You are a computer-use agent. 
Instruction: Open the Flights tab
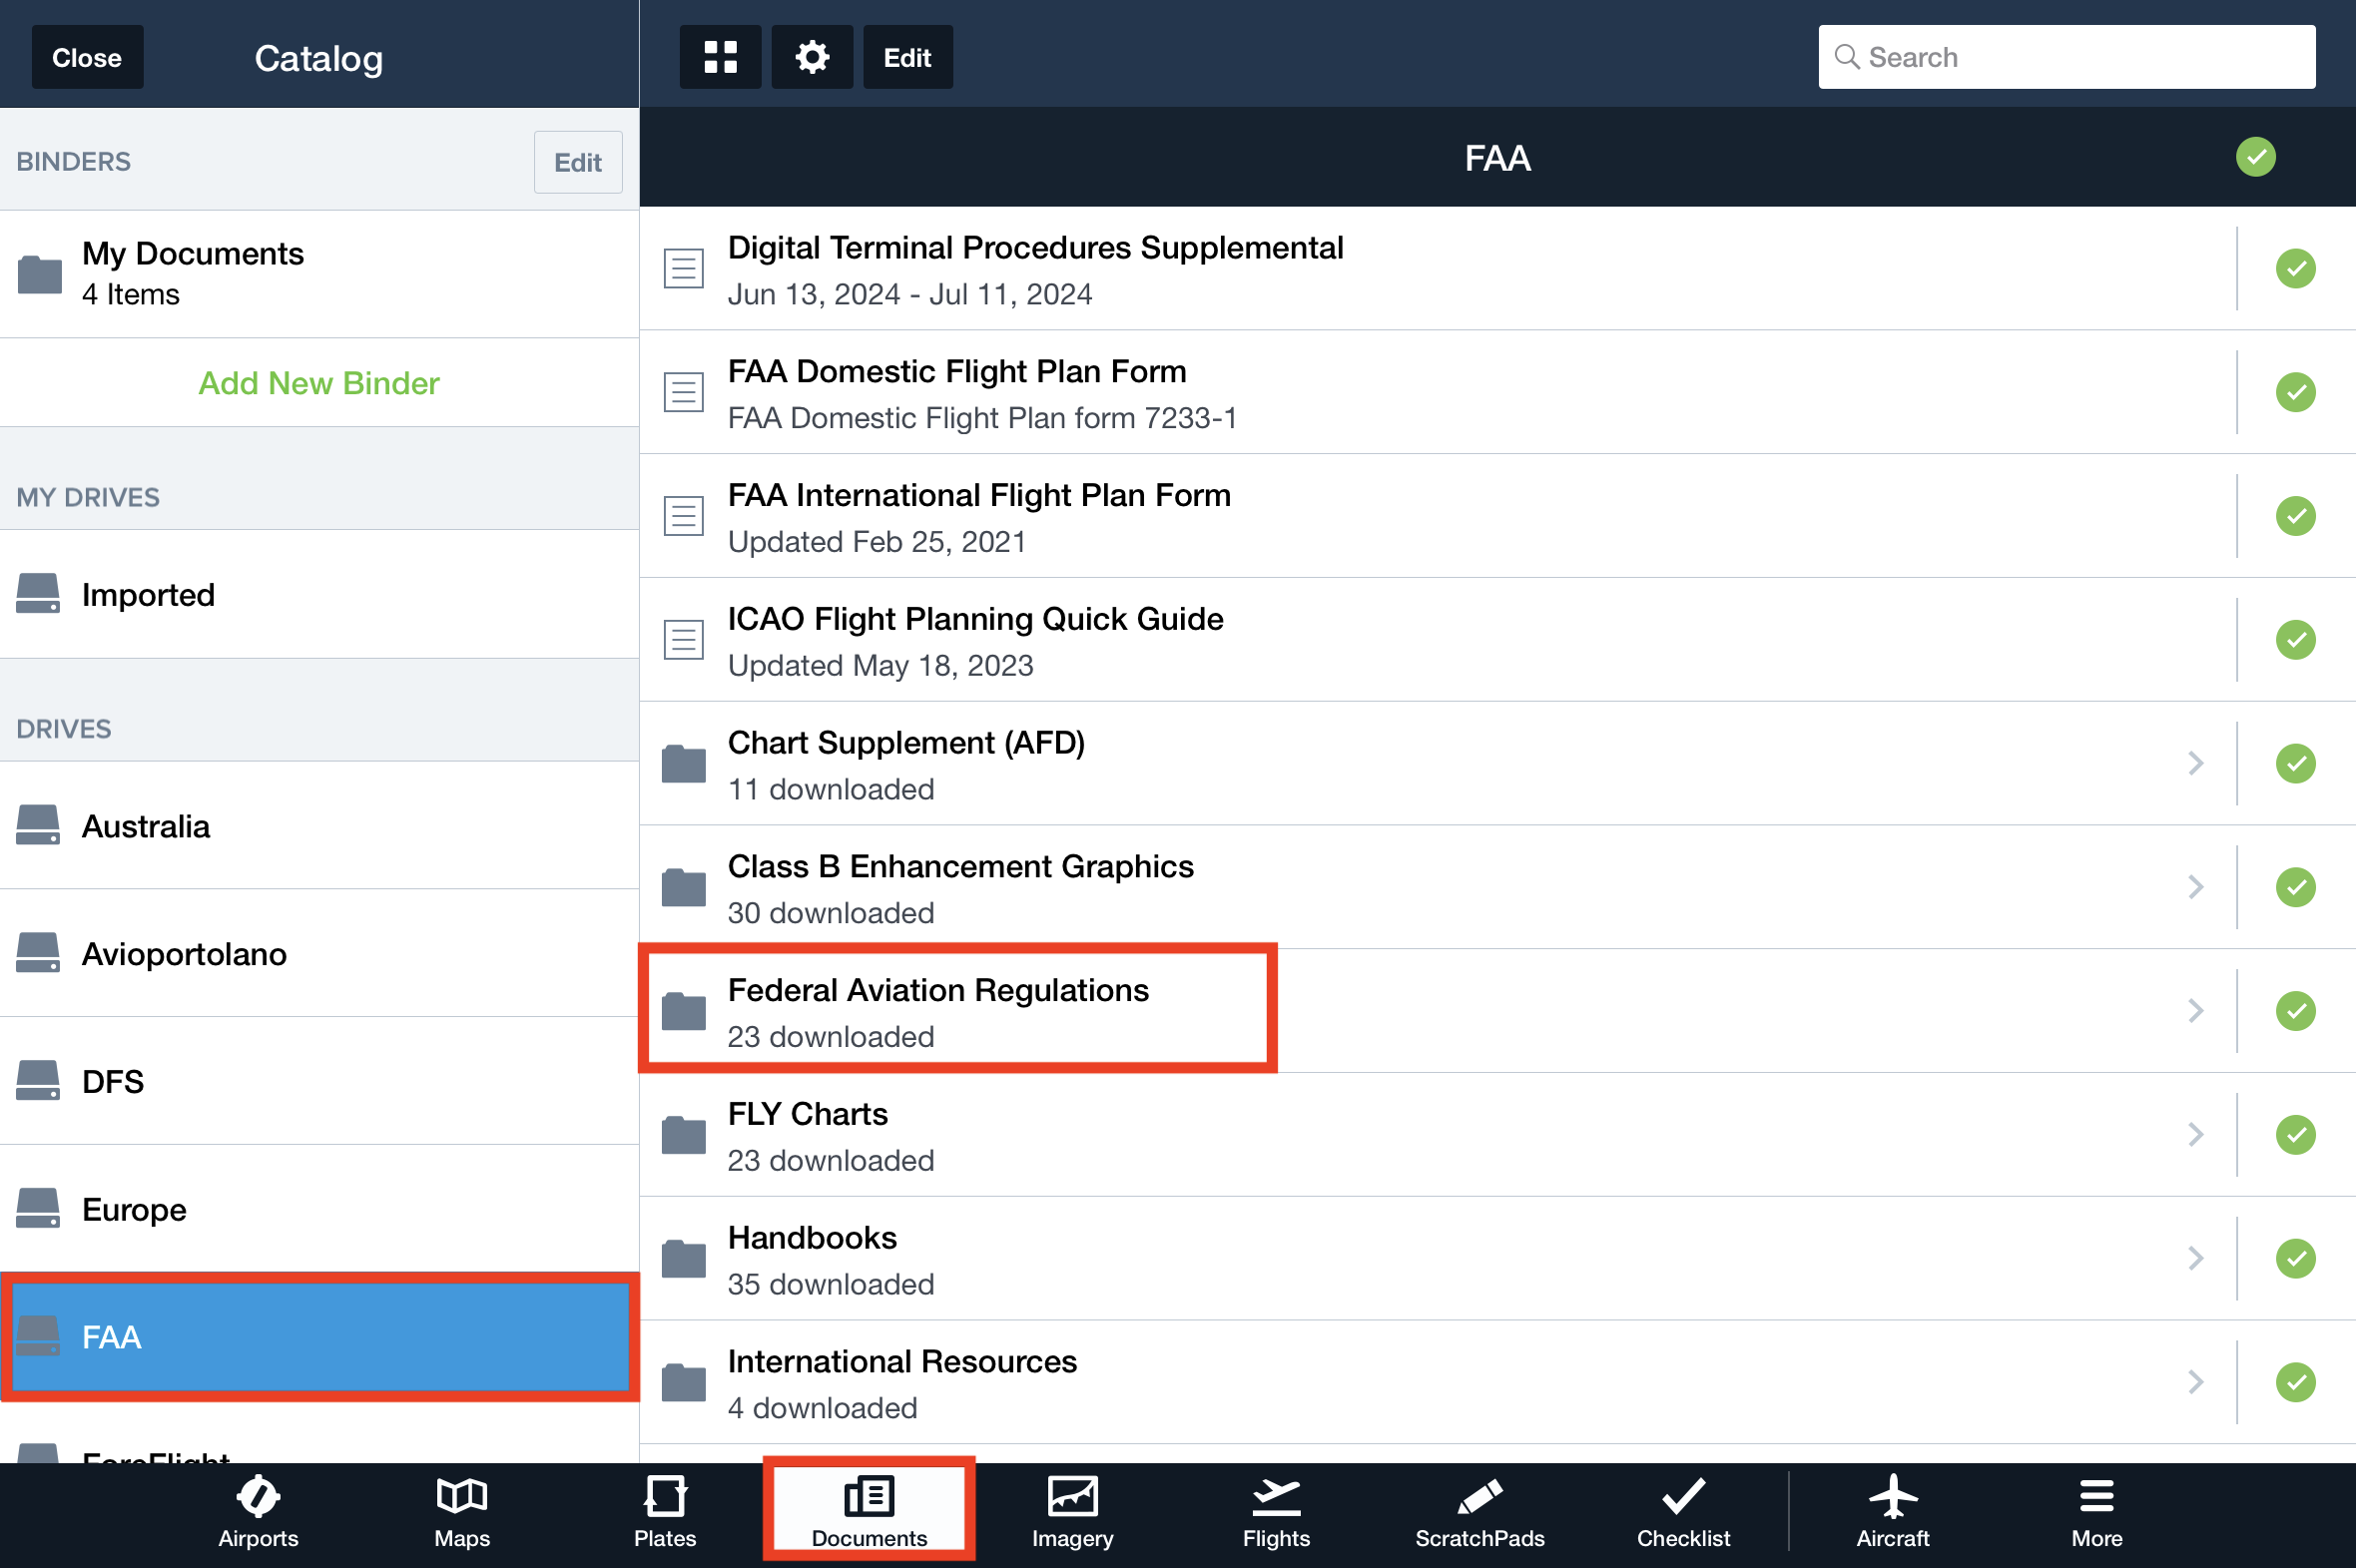1276,1513
